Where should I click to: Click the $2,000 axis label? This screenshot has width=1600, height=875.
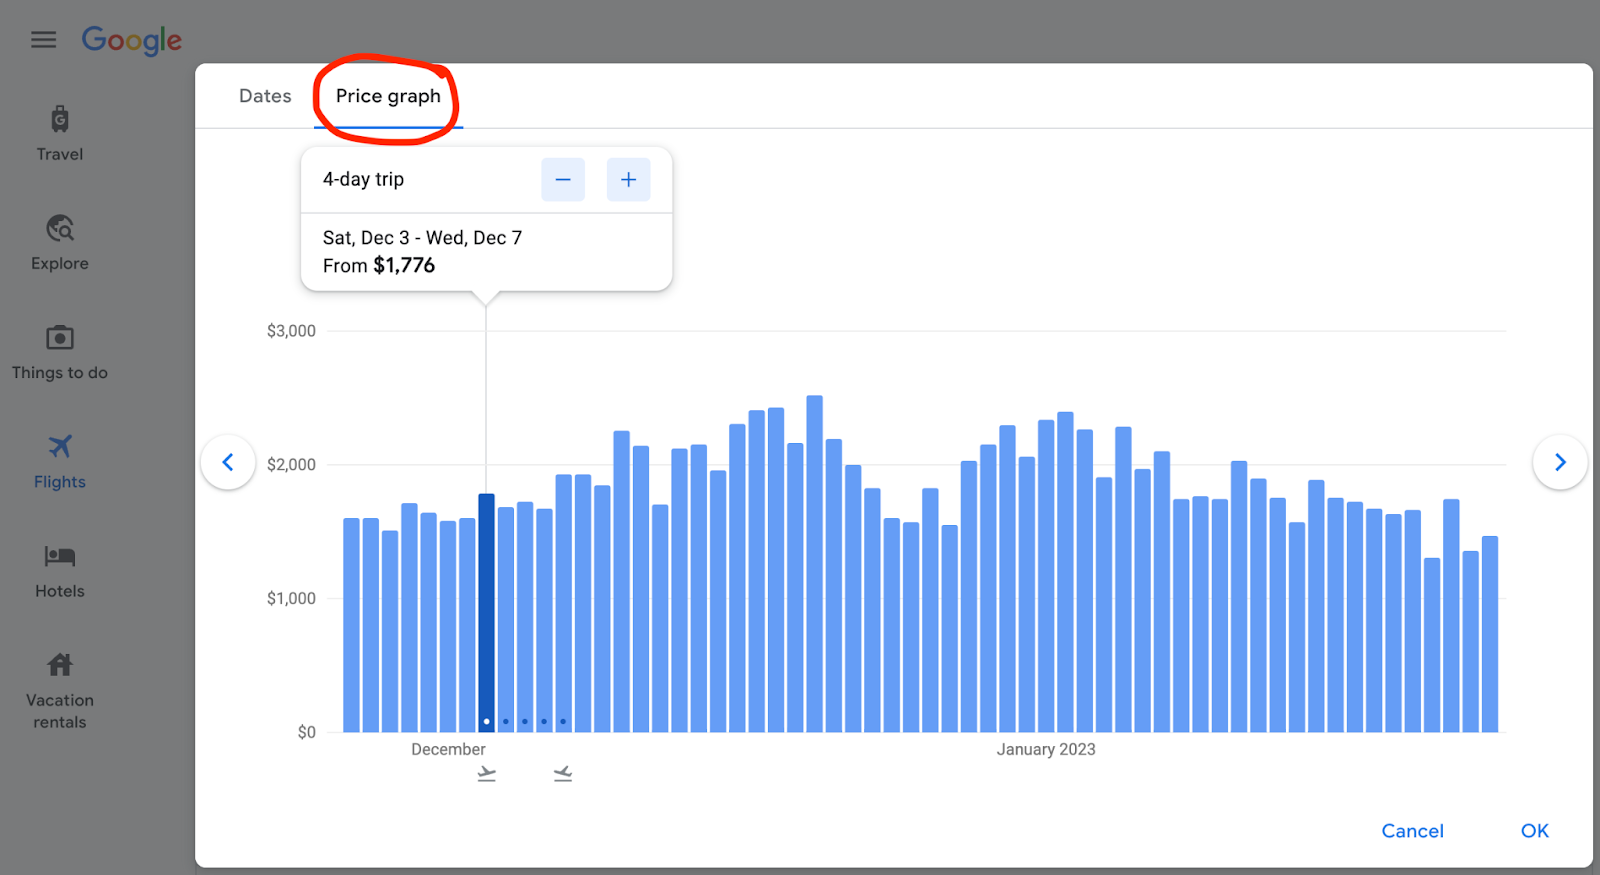coord(291,464)
